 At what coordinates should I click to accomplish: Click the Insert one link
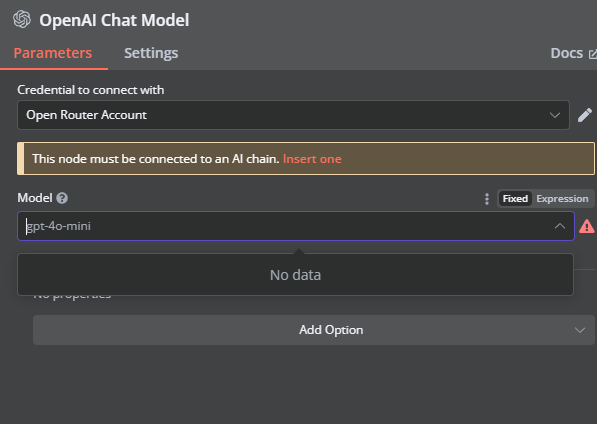[x=312, y=159]
